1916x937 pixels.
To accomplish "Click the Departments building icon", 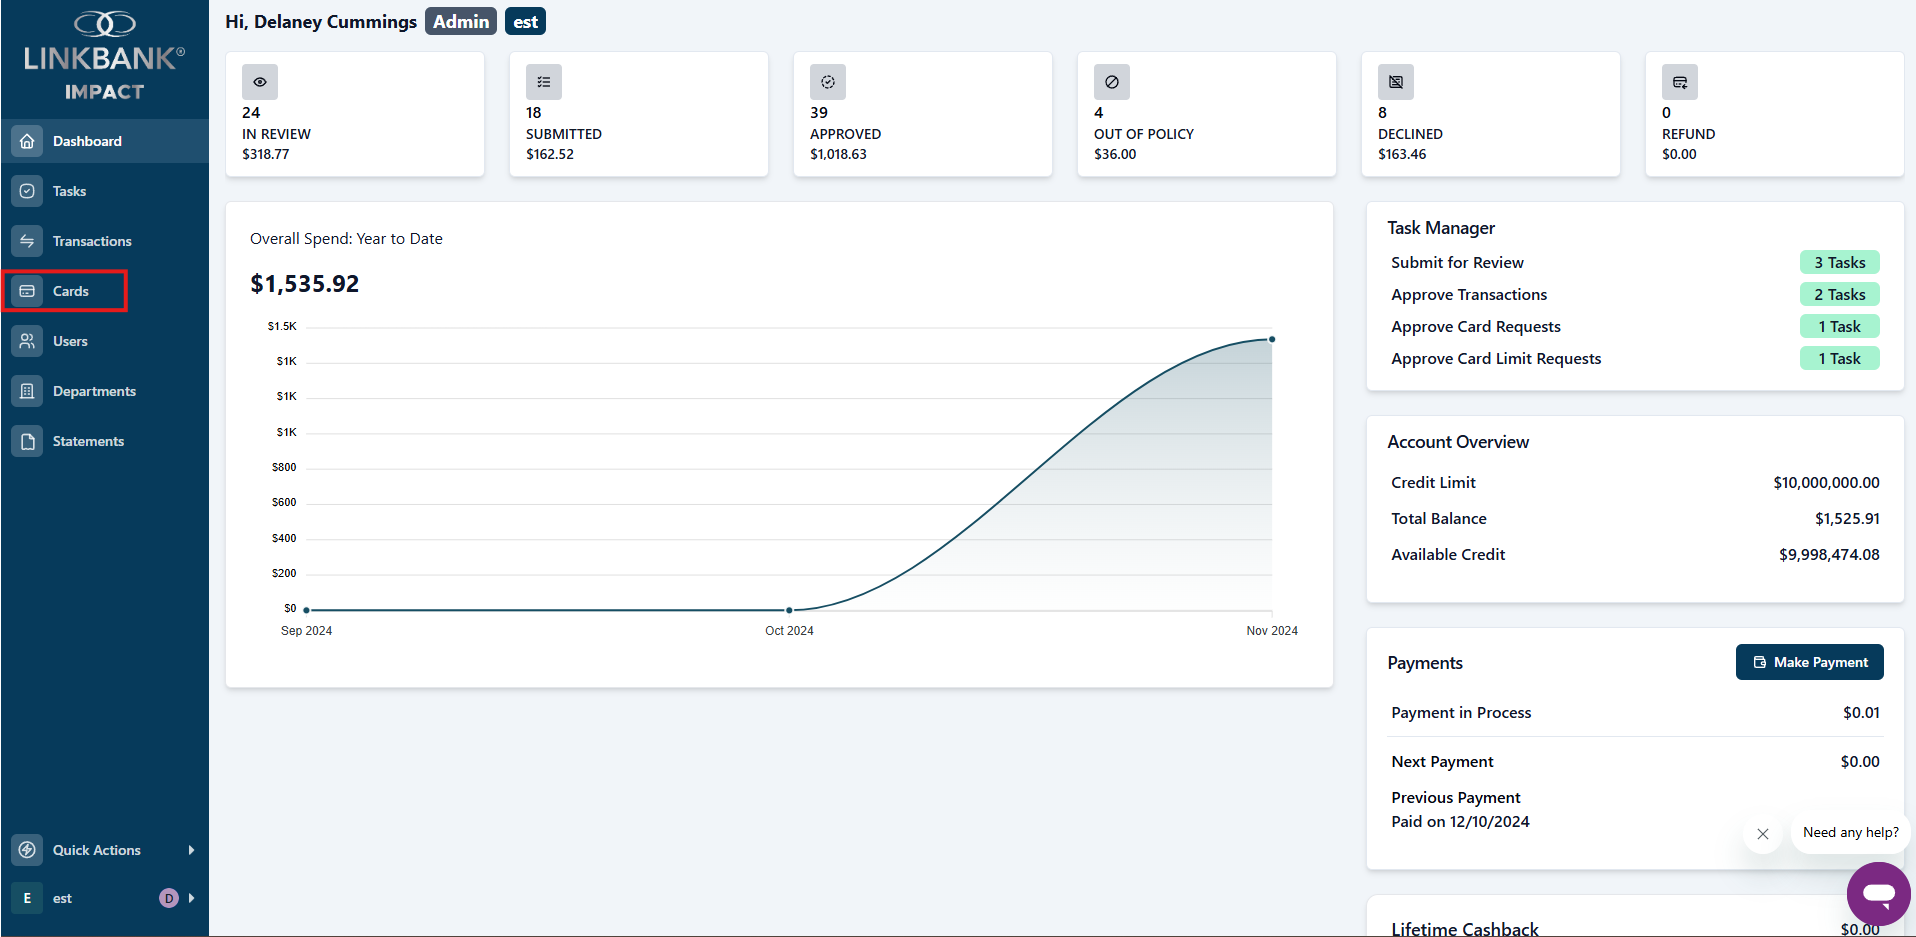I will (27, 391).
